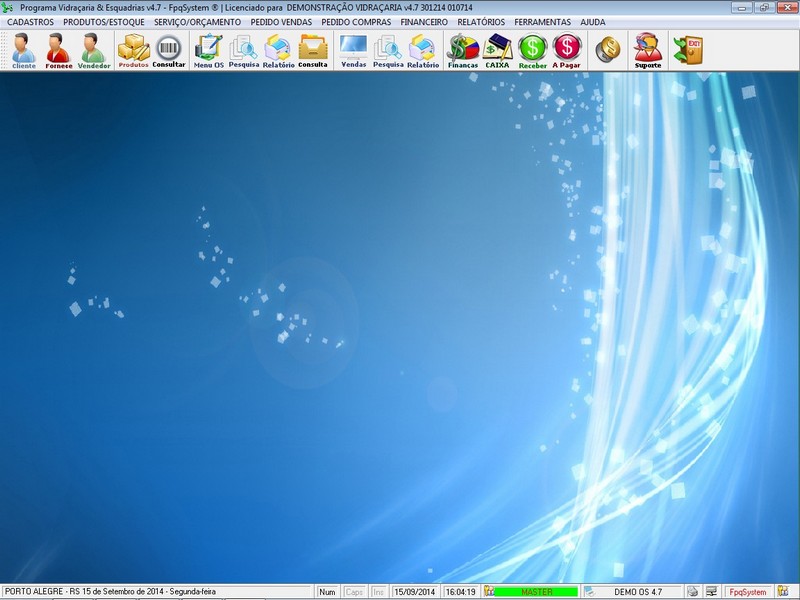Click the Fornece supplier icon
This screenshot has width=800, height=600.
(x=59, y=50)
